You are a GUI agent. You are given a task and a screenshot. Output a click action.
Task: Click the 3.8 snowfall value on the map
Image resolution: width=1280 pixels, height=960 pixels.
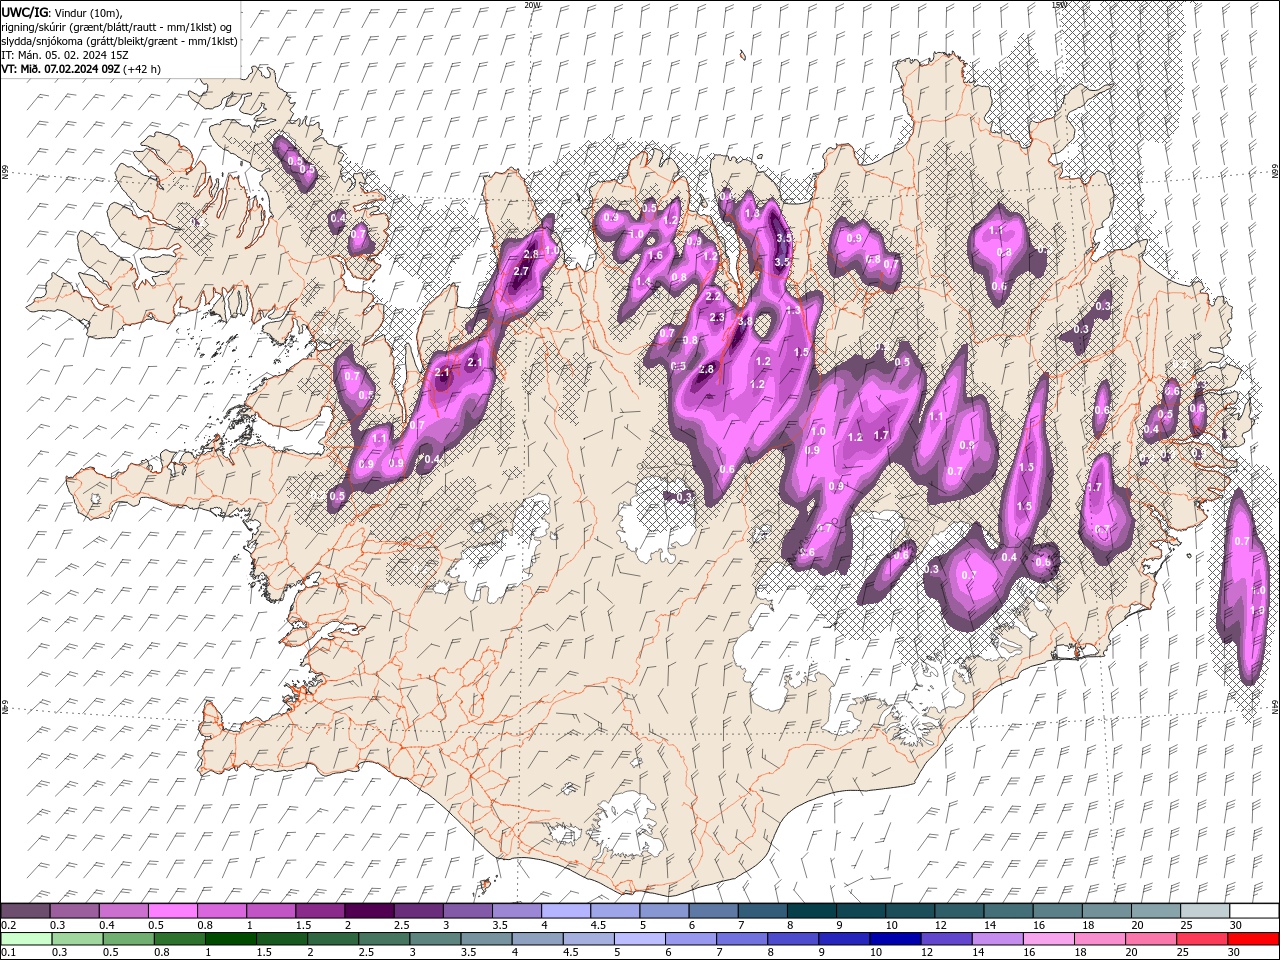(x=745, y=321)
